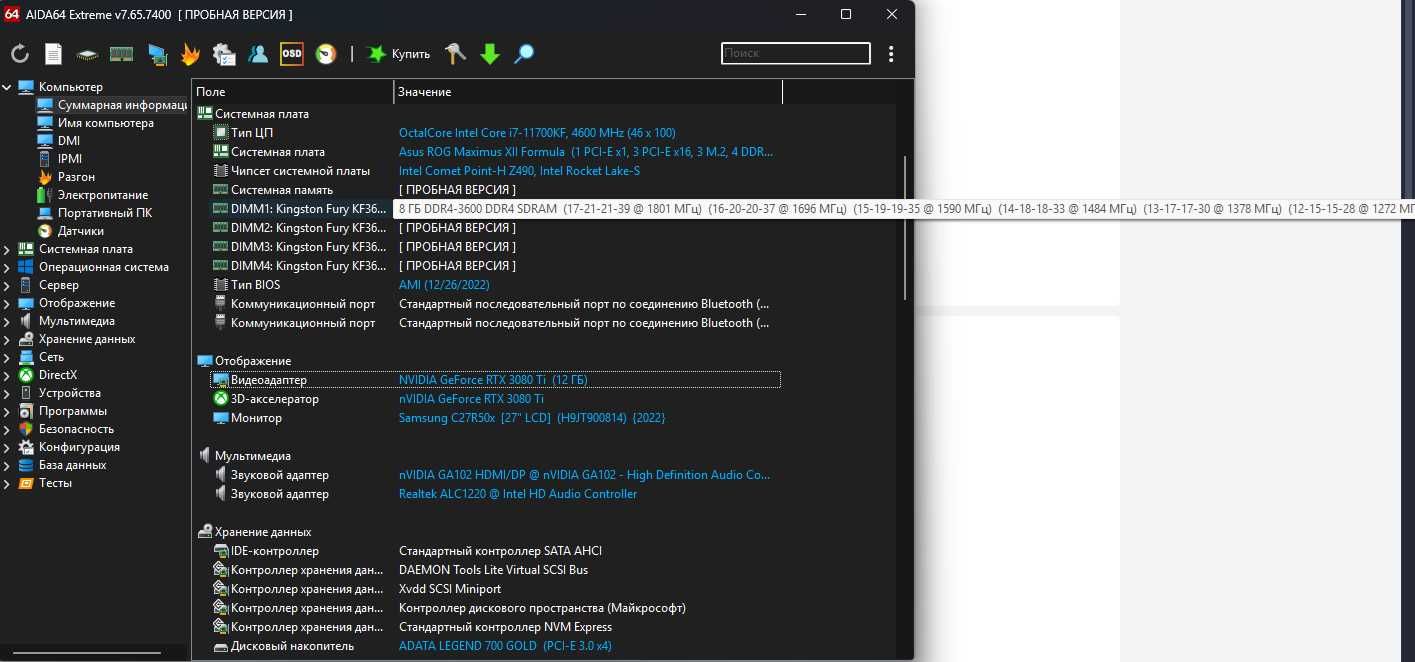Click the green download arrow icon

point(490,54)
